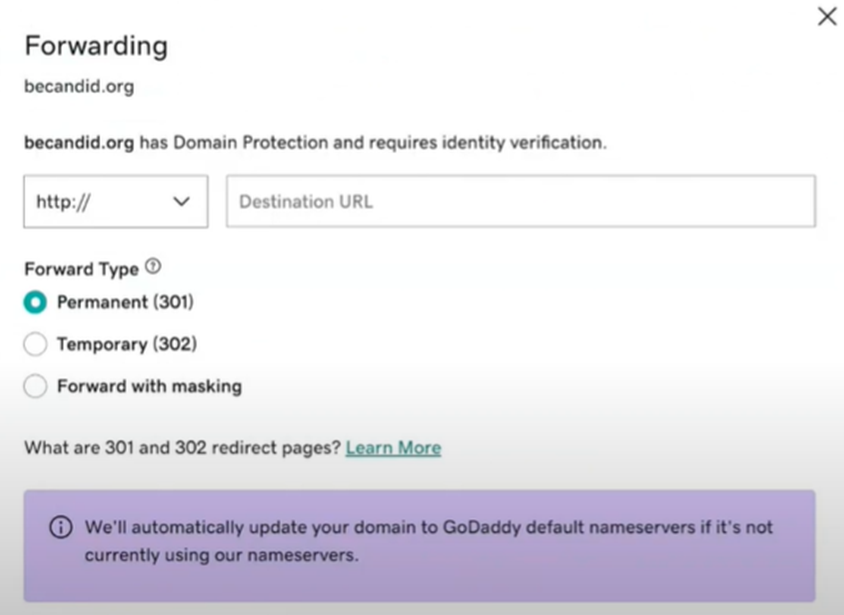Click the info icon in nameserver notice
Viewport: 844px width, 615px height.
pyautogui.click(x=61, y=527)
